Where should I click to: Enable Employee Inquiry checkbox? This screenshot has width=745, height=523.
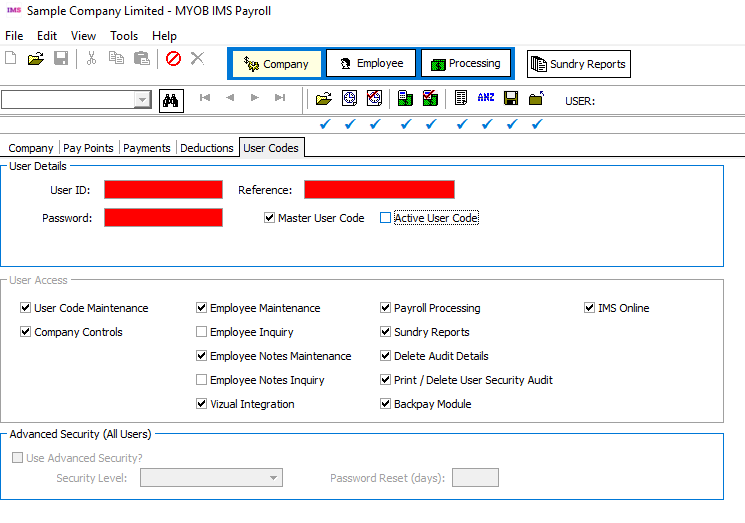click(x=201, y=332)
